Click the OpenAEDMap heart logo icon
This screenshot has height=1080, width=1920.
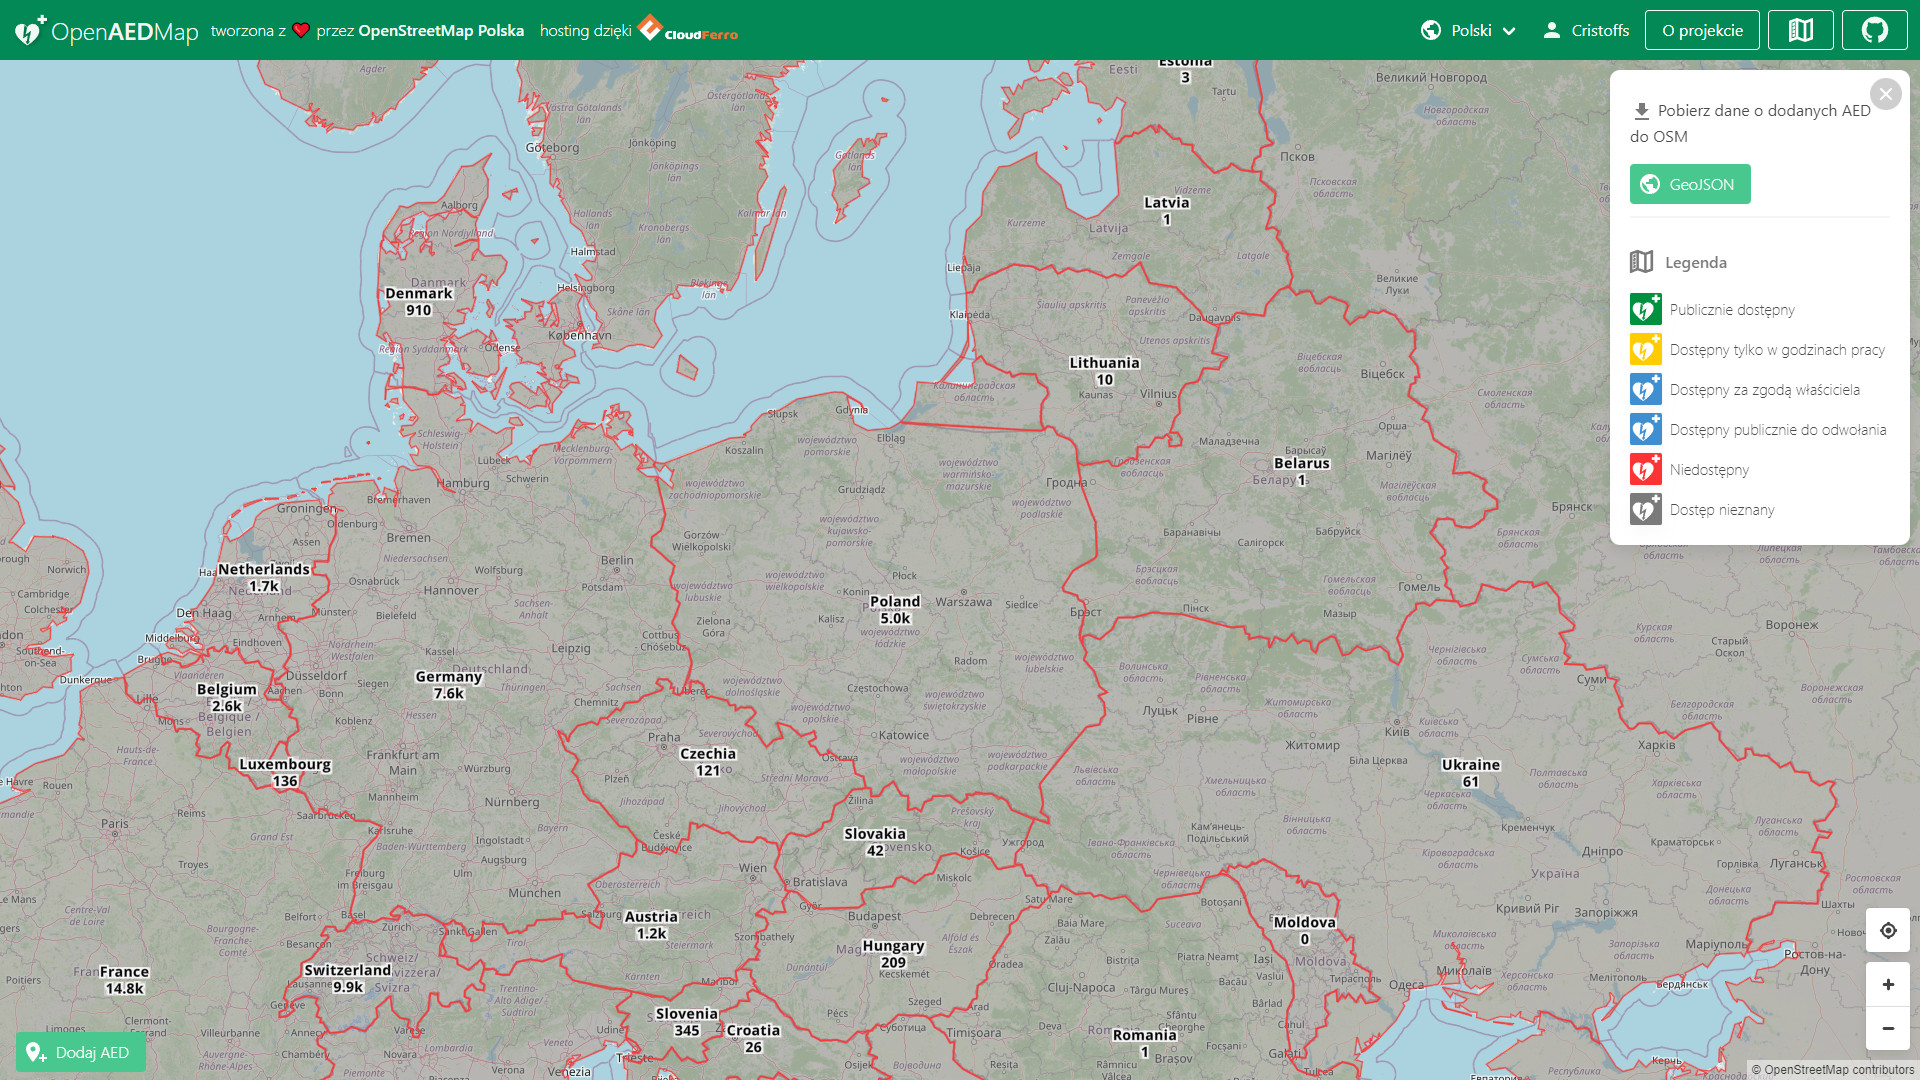click(27, 29)
